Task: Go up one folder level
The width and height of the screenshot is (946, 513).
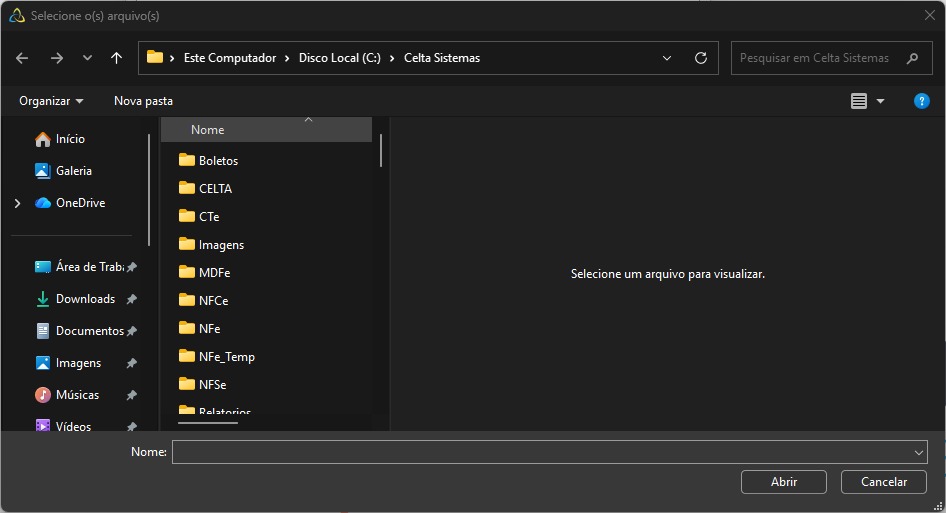Action: [x=116, y=58]
